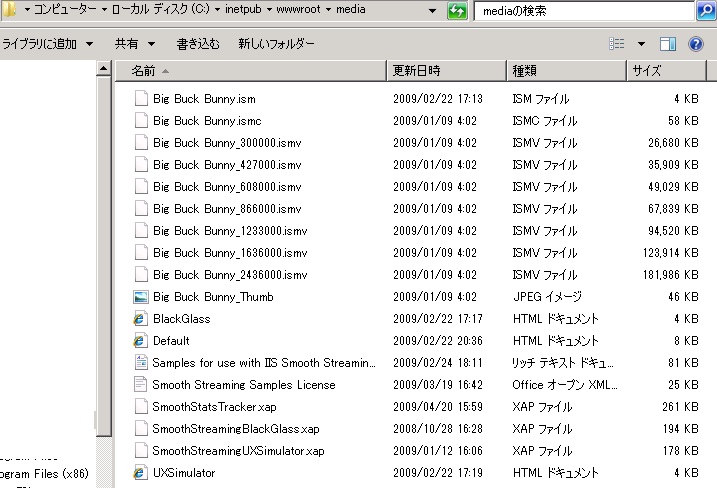Click the Samples for use with IIS document icon

[x=140, y=363]
